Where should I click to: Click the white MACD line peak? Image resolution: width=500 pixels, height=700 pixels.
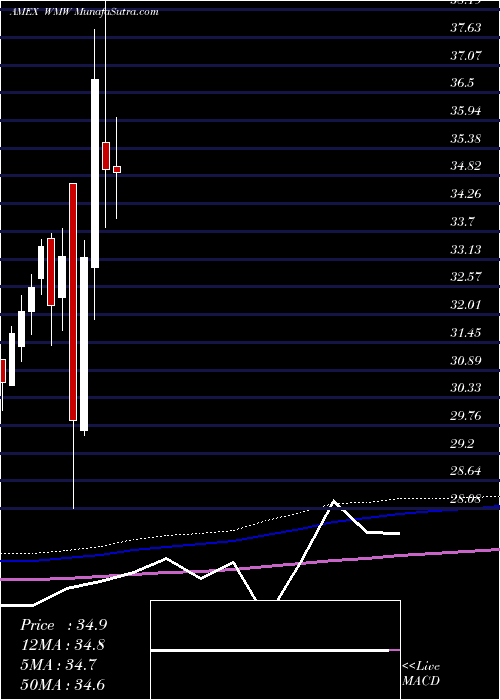click(x=333, y=501)
